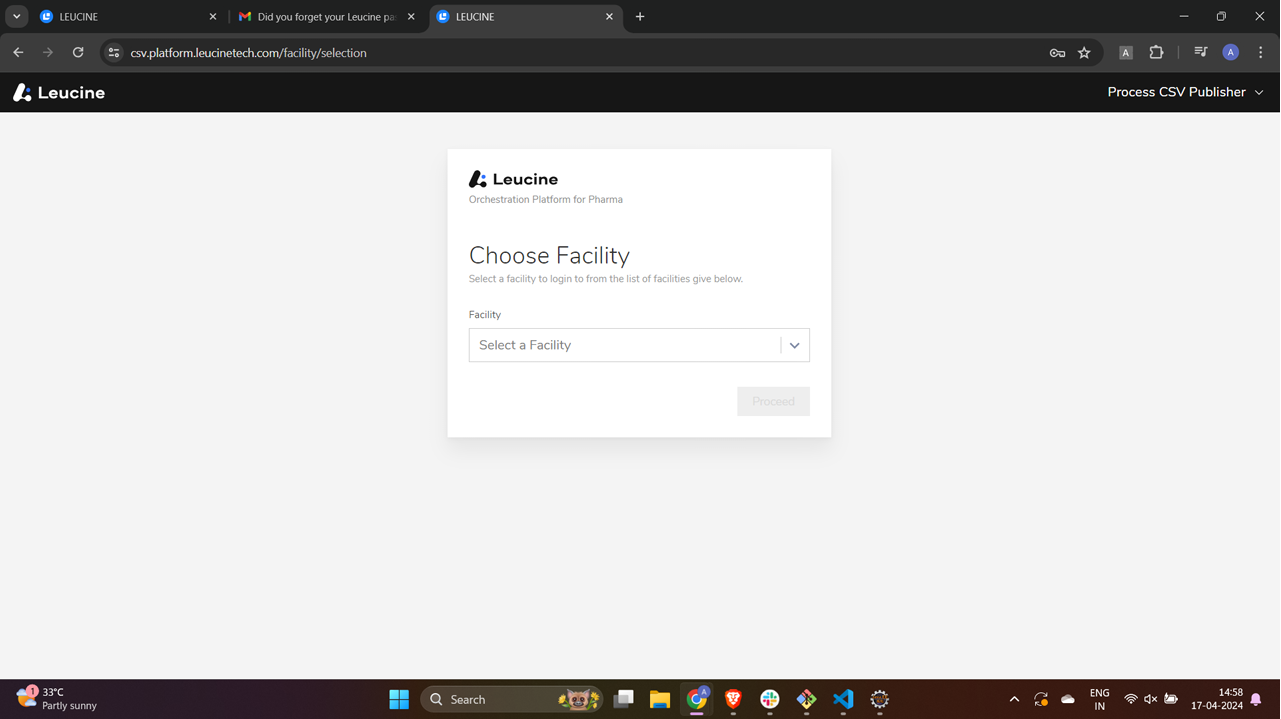
Task: Open the media controls icon
Action: tap(1201, 53)
